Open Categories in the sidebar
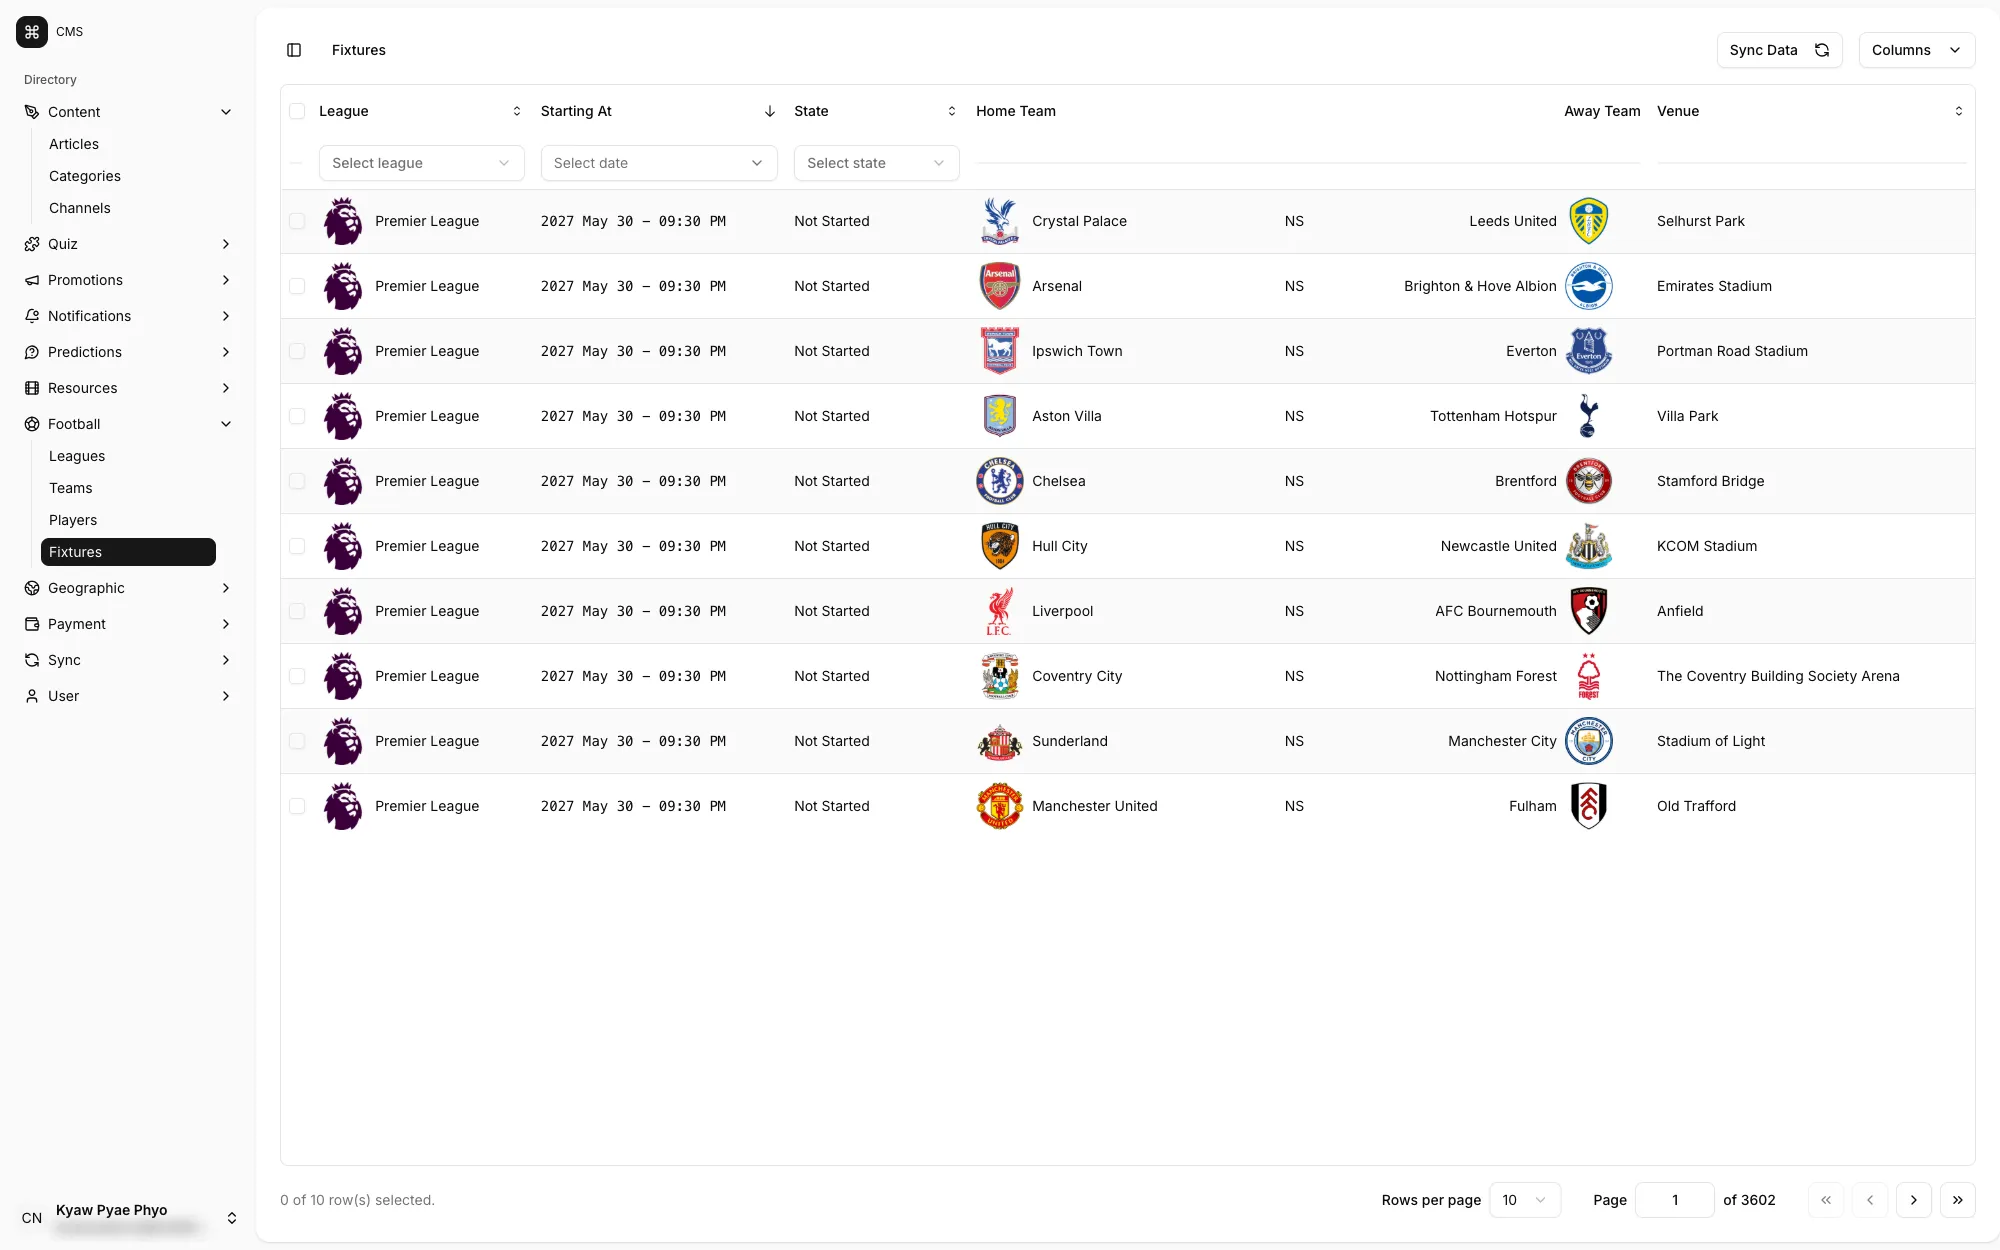 128,176
